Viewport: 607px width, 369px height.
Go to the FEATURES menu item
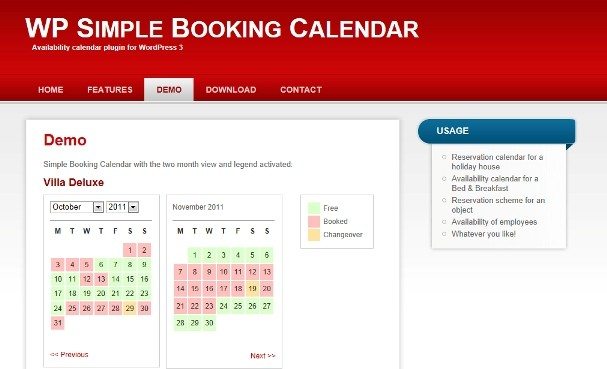coord(110,90)
